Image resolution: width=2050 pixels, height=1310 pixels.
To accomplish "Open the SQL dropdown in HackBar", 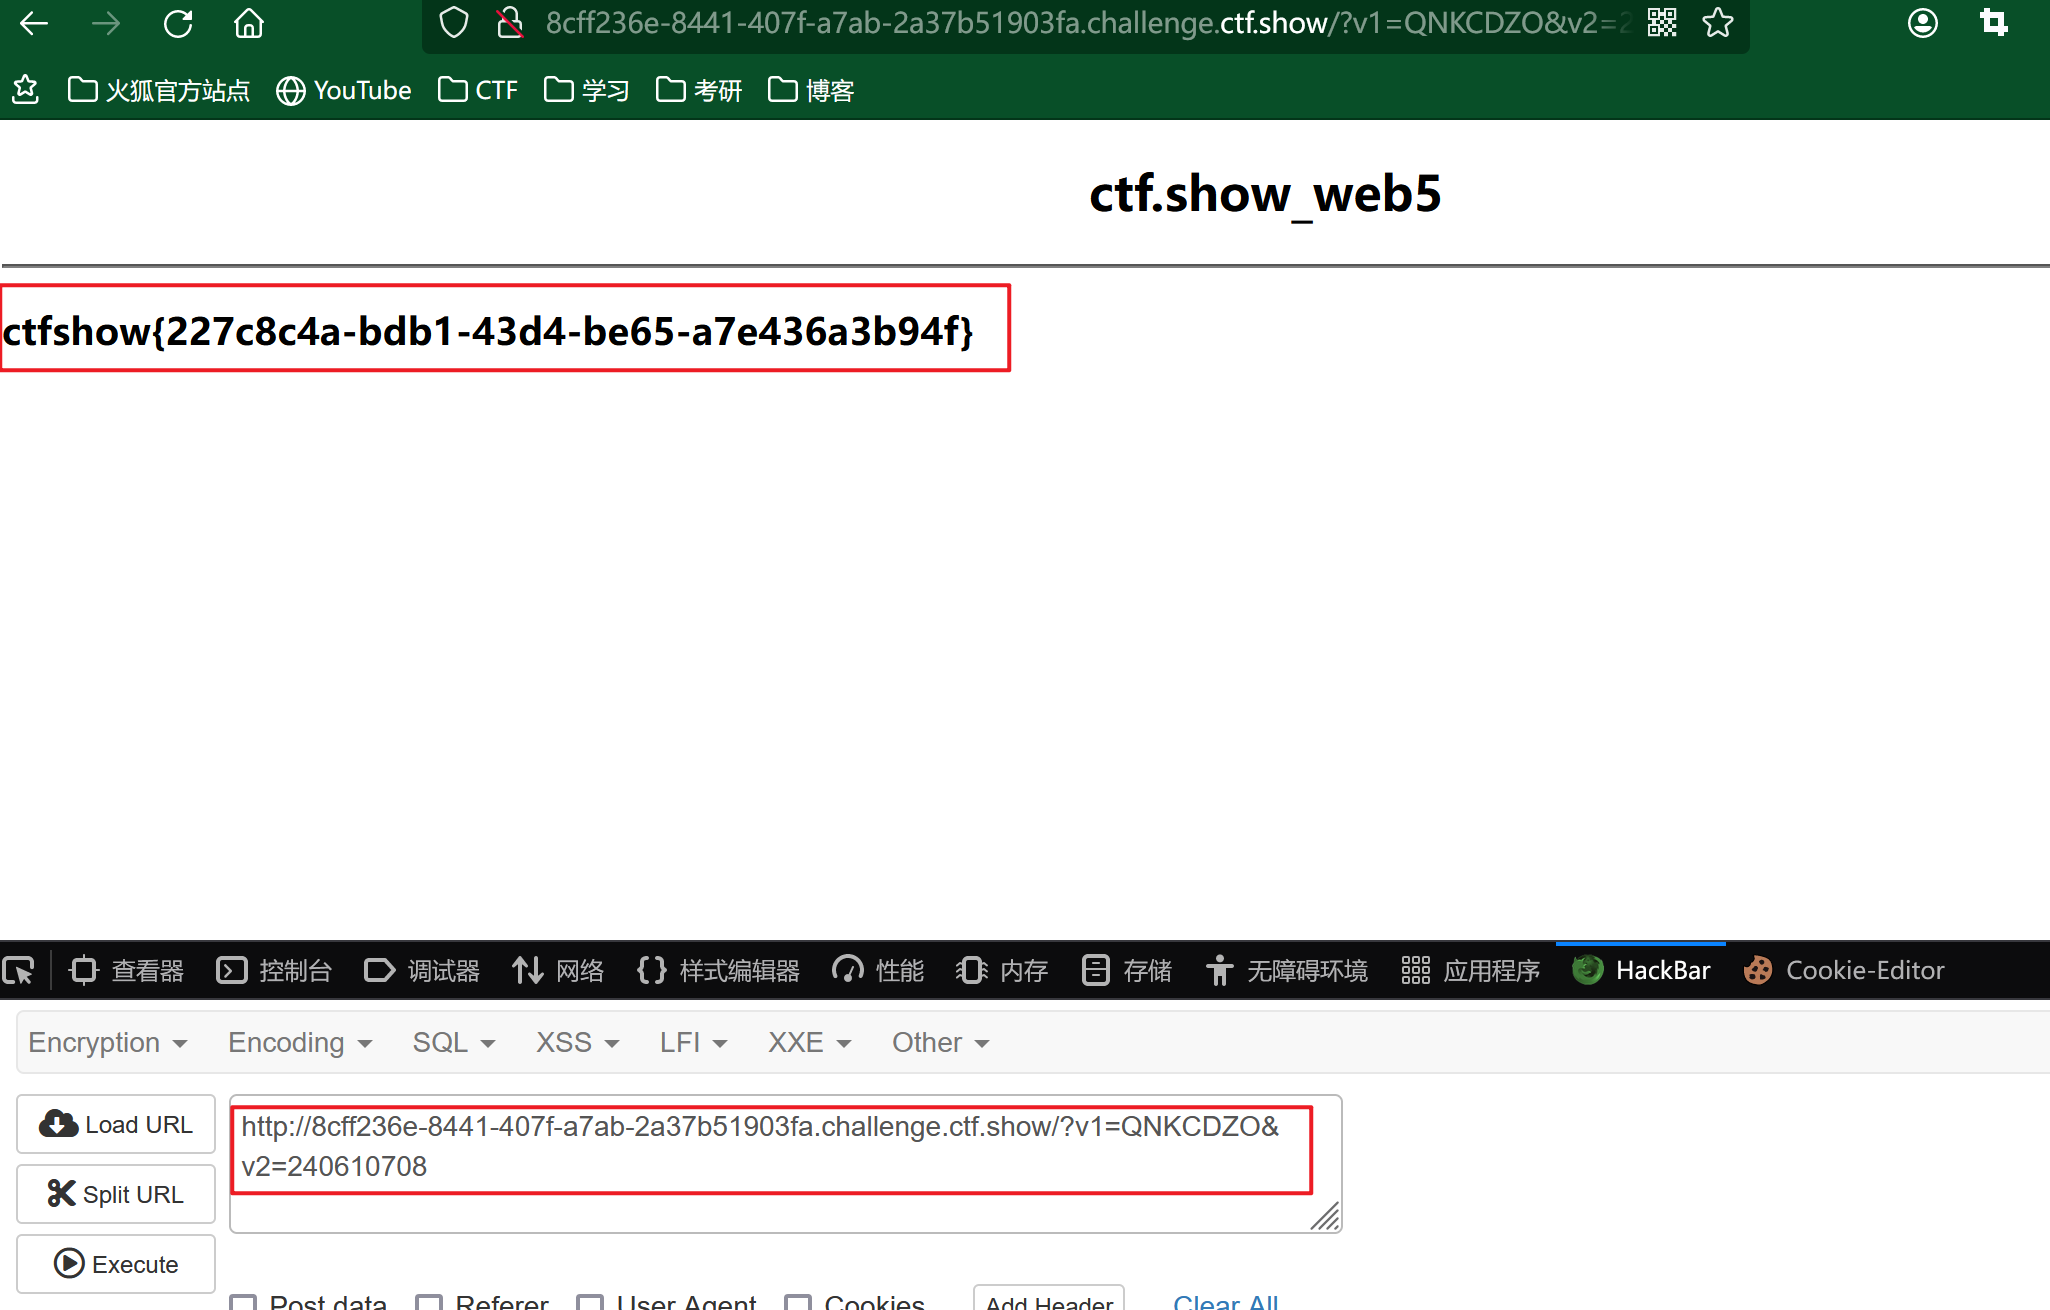I will 453,1042.
